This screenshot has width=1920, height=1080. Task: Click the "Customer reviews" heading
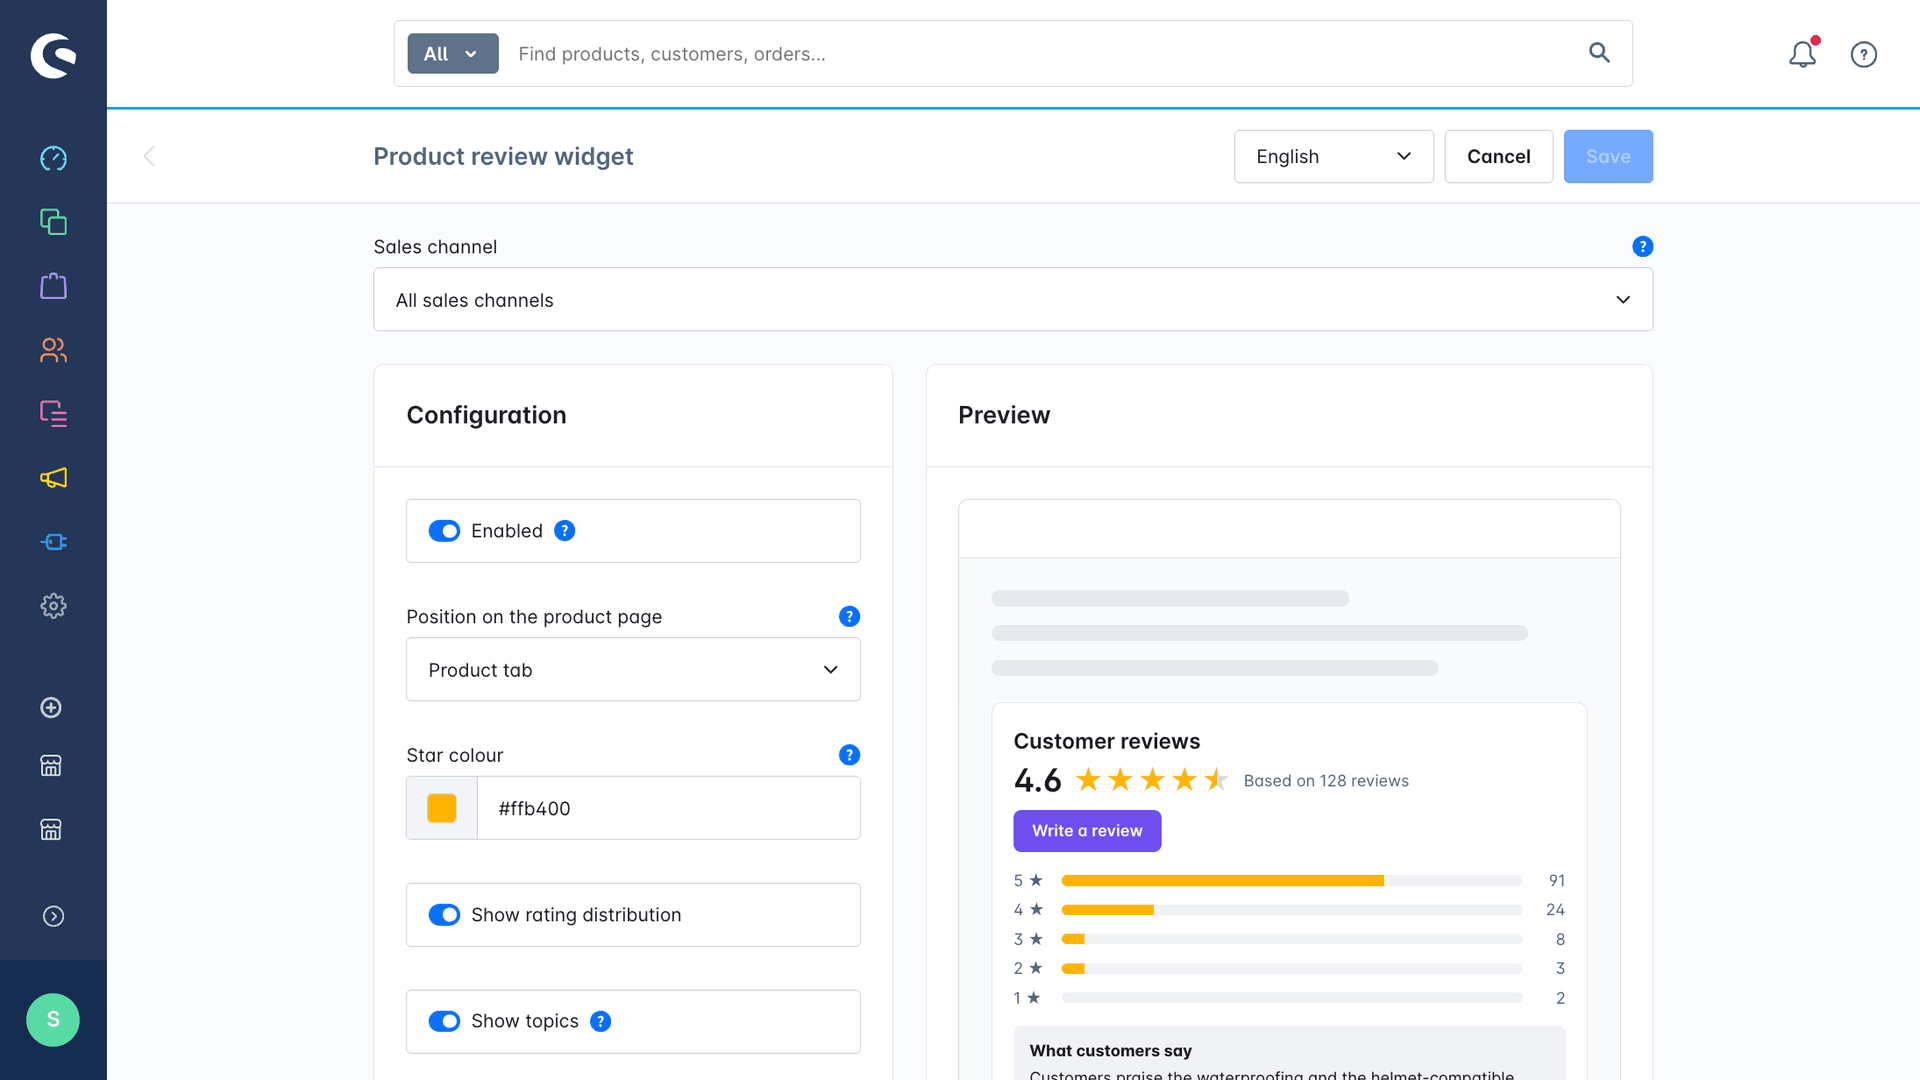point(1106,742)
